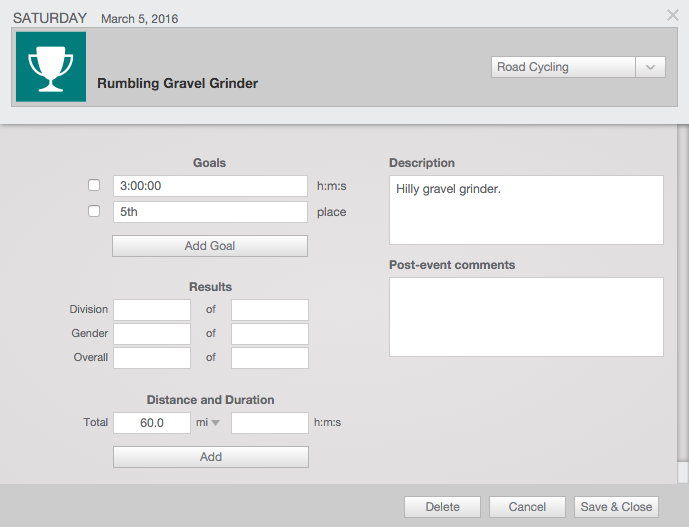
Task: Click the Rumbling Gravel Grinder event title
Action: [x=178, y=83]
